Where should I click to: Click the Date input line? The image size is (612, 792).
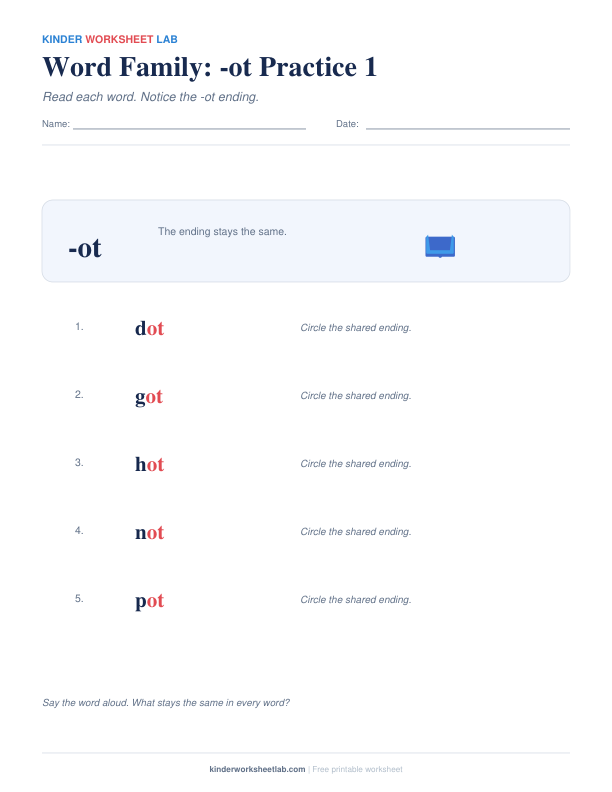[x=468, y=128]
